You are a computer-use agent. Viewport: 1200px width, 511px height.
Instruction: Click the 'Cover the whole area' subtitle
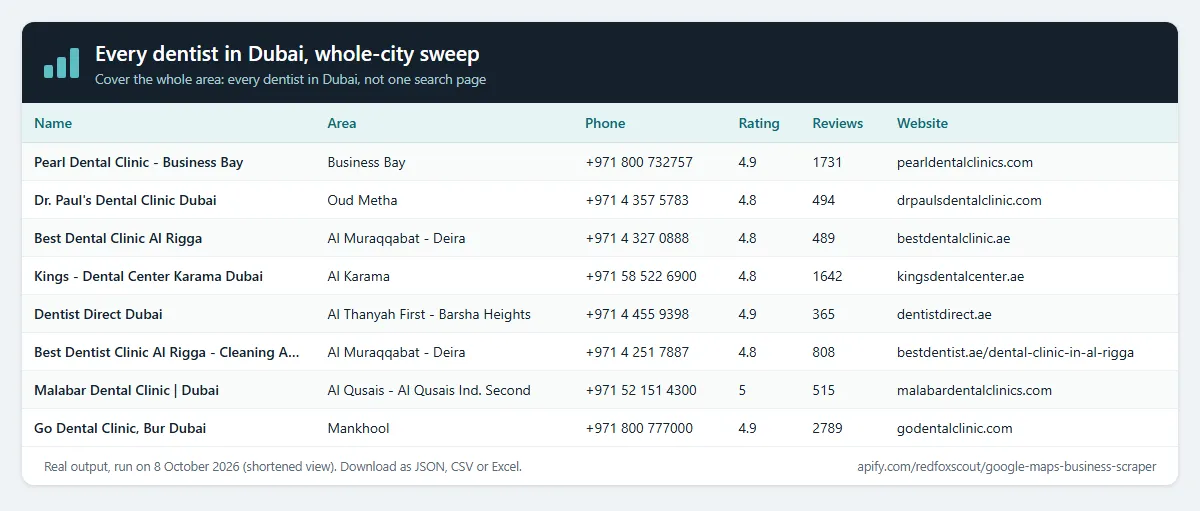tap(290, 79)
